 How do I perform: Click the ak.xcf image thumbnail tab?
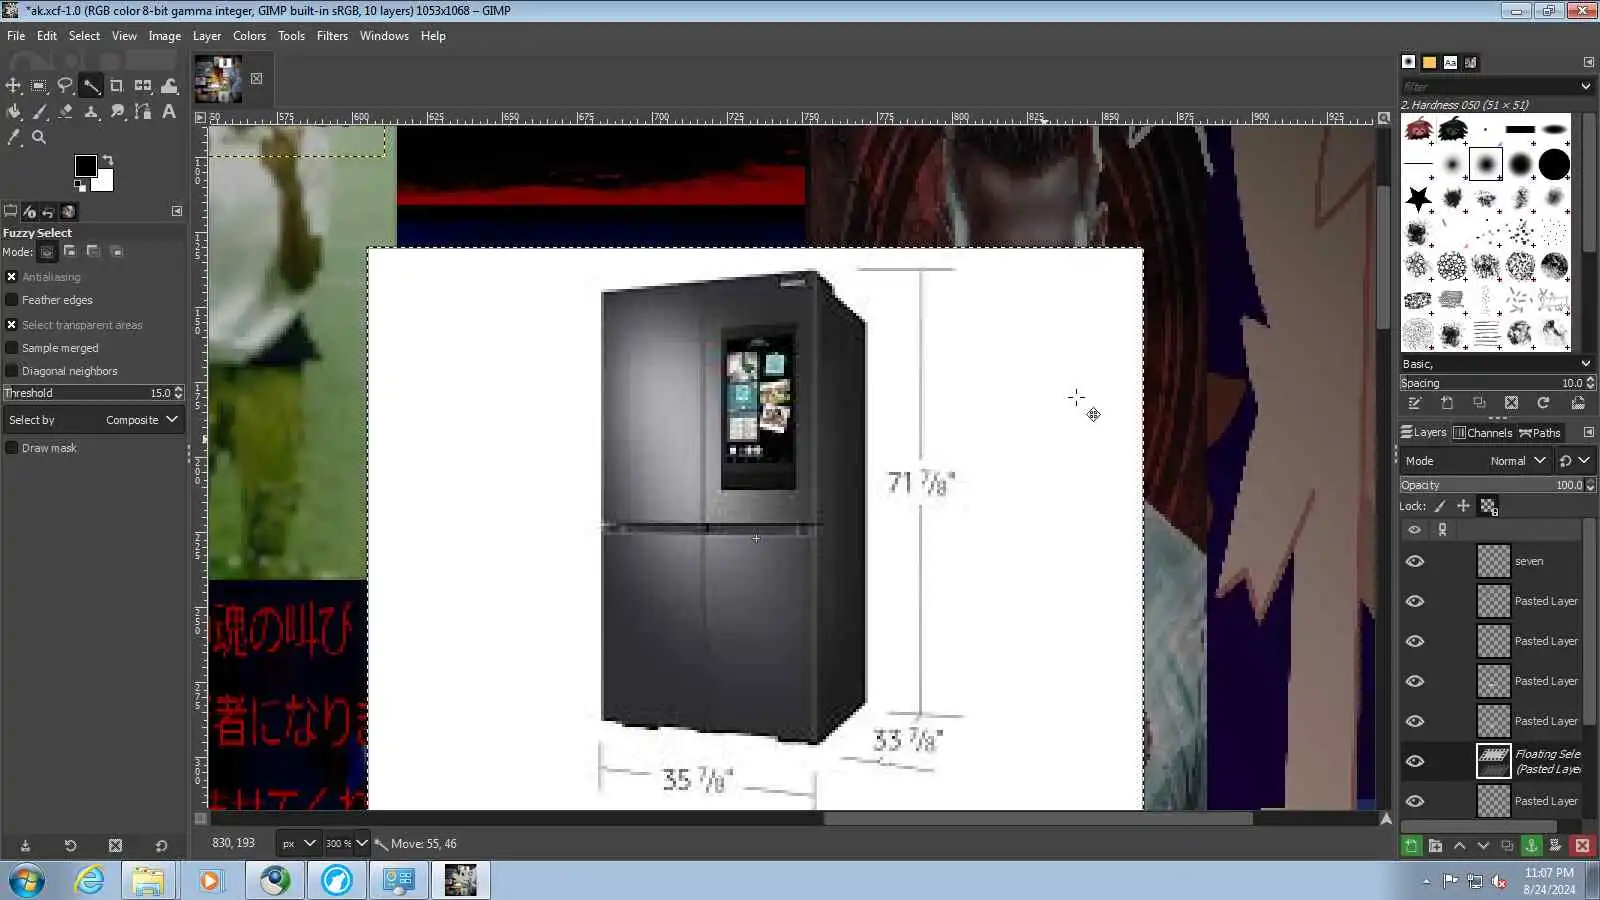click(218, 79)
